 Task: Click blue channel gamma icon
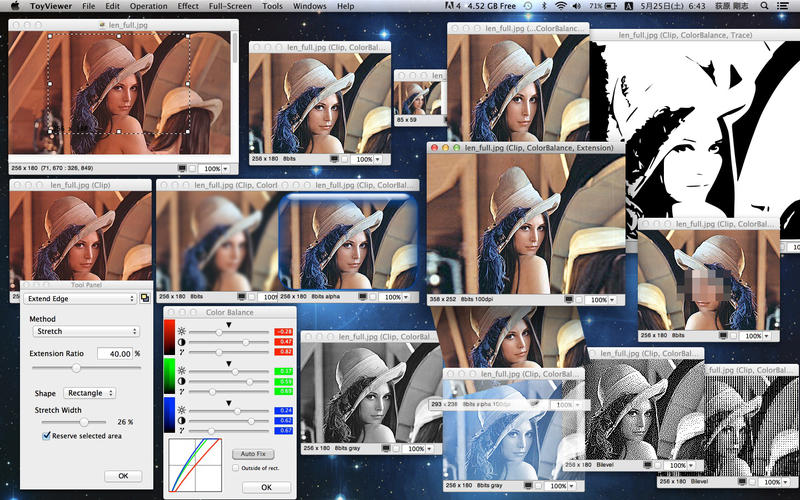pyautogui.click(x=181, y=430)
